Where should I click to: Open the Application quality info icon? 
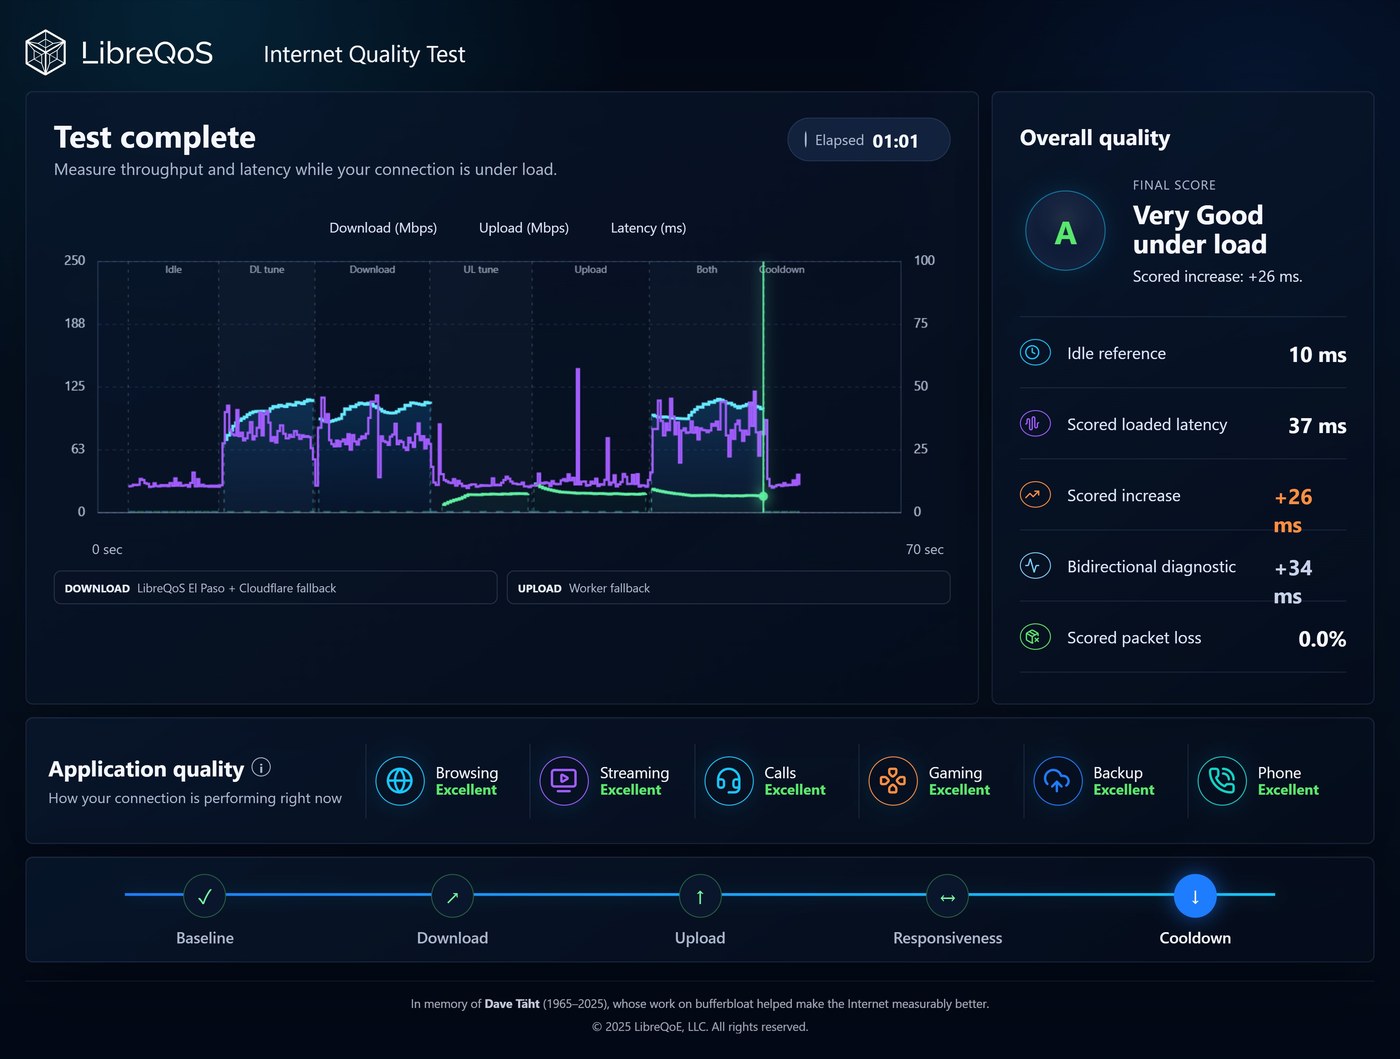pos(261,768)
